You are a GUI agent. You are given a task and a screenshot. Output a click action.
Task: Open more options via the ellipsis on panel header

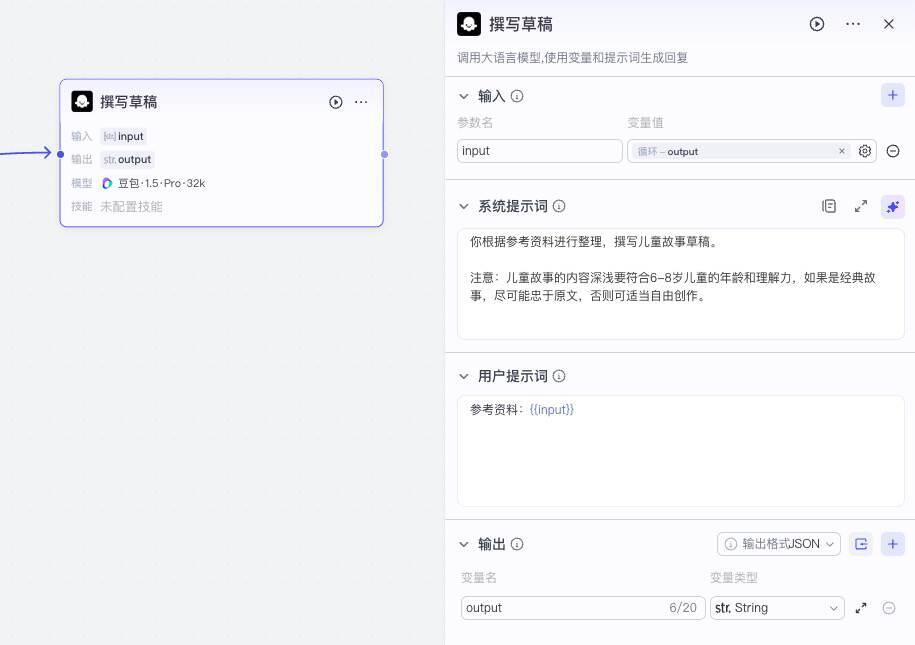(852, 24)
